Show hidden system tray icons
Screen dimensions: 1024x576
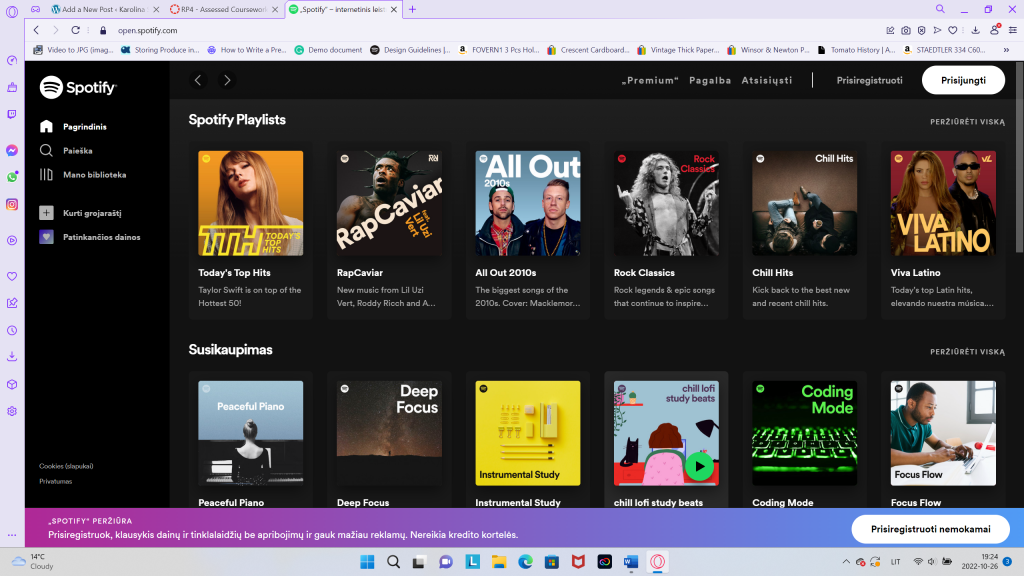tap(846, 562)
